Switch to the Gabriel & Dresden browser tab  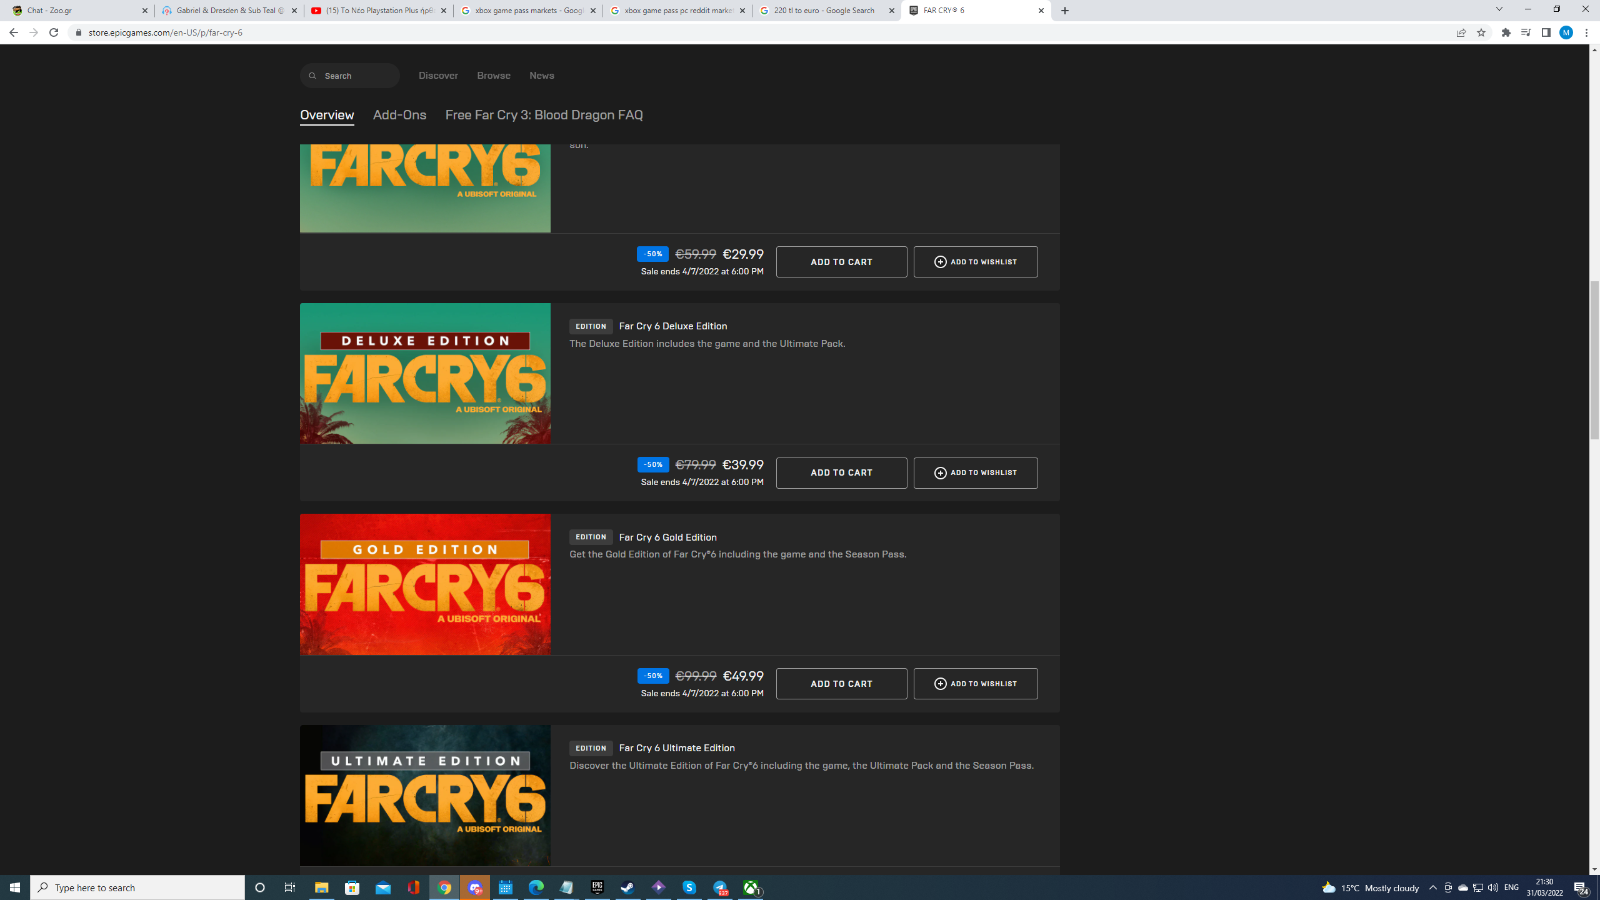[228, 10]
